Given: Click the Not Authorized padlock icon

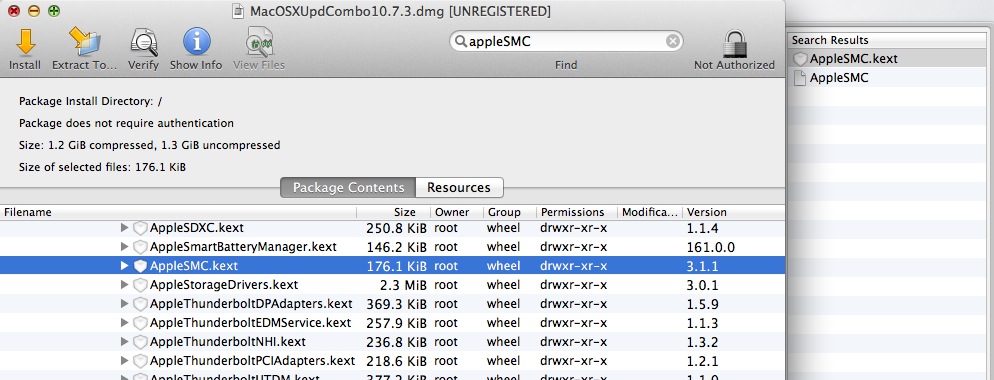Looking at the screenshot, I should pos(735,44).
